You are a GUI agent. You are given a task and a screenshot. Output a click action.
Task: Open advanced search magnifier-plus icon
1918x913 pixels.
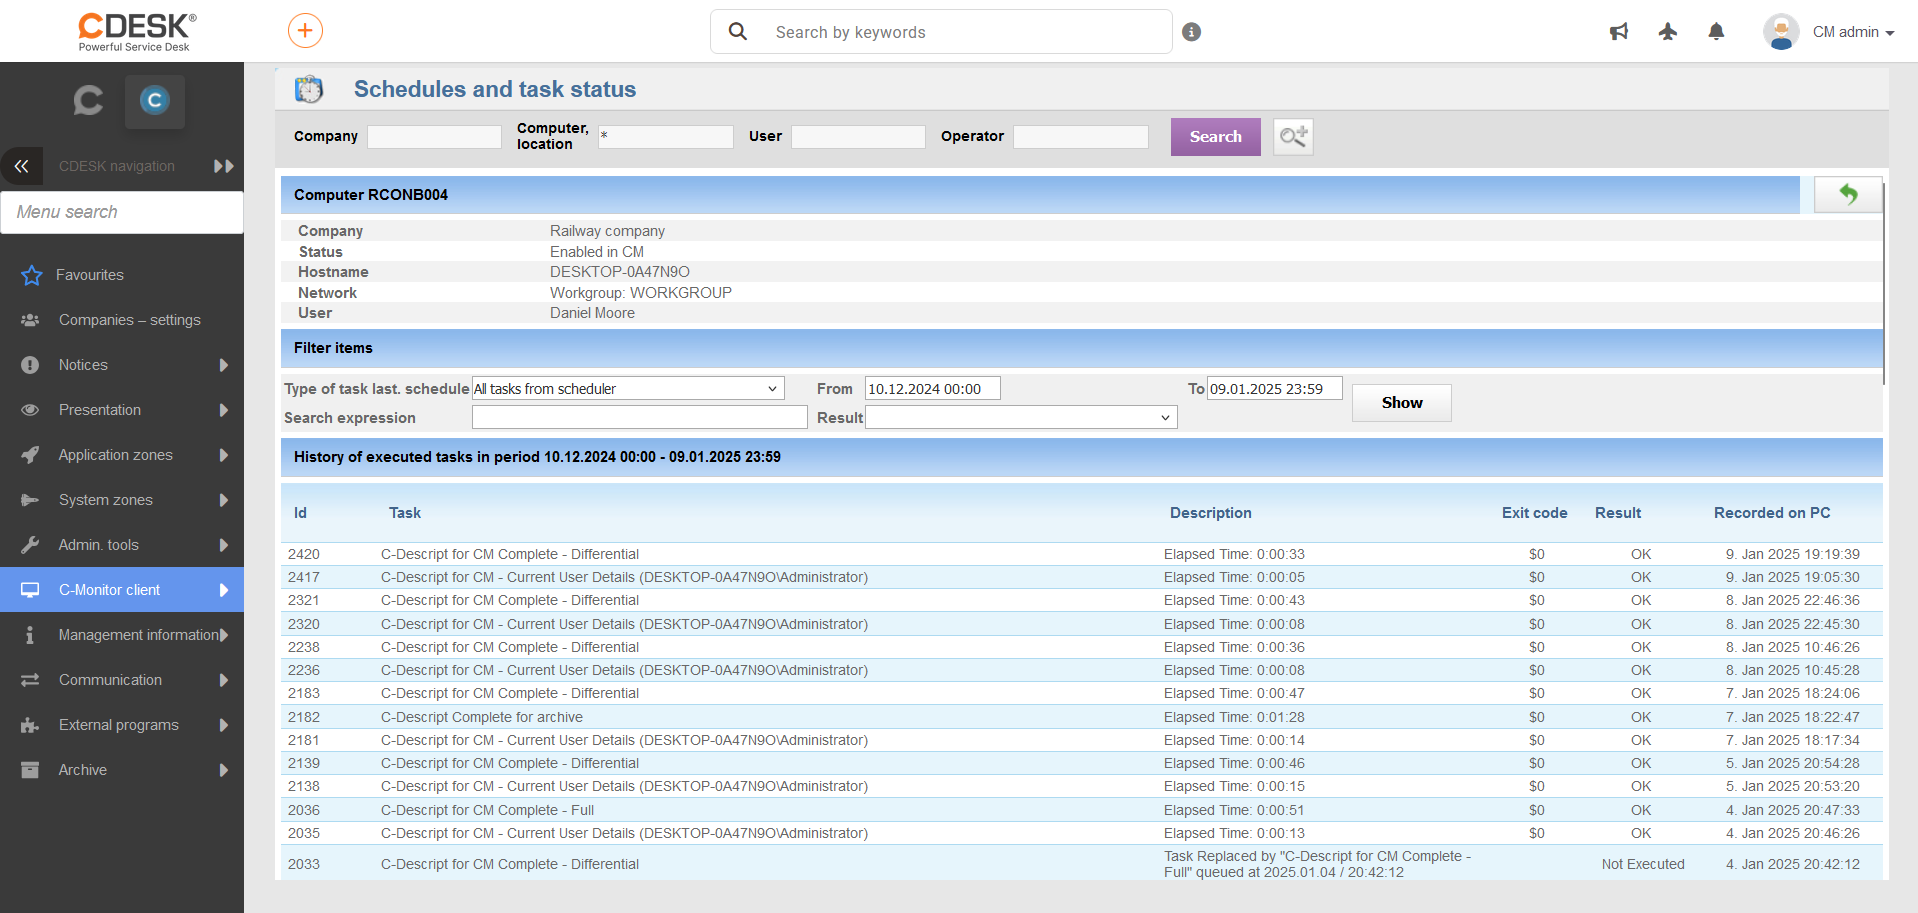[1293, 137]
